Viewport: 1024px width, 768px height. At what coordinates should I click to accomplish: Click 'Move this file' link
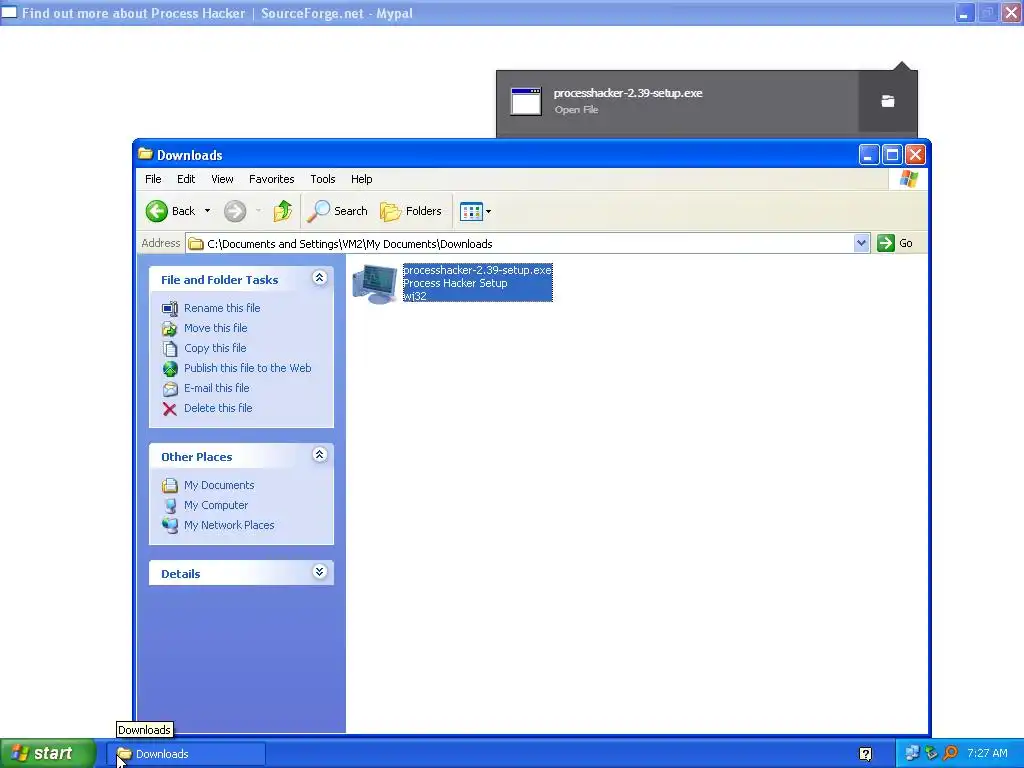pos(216,328)
